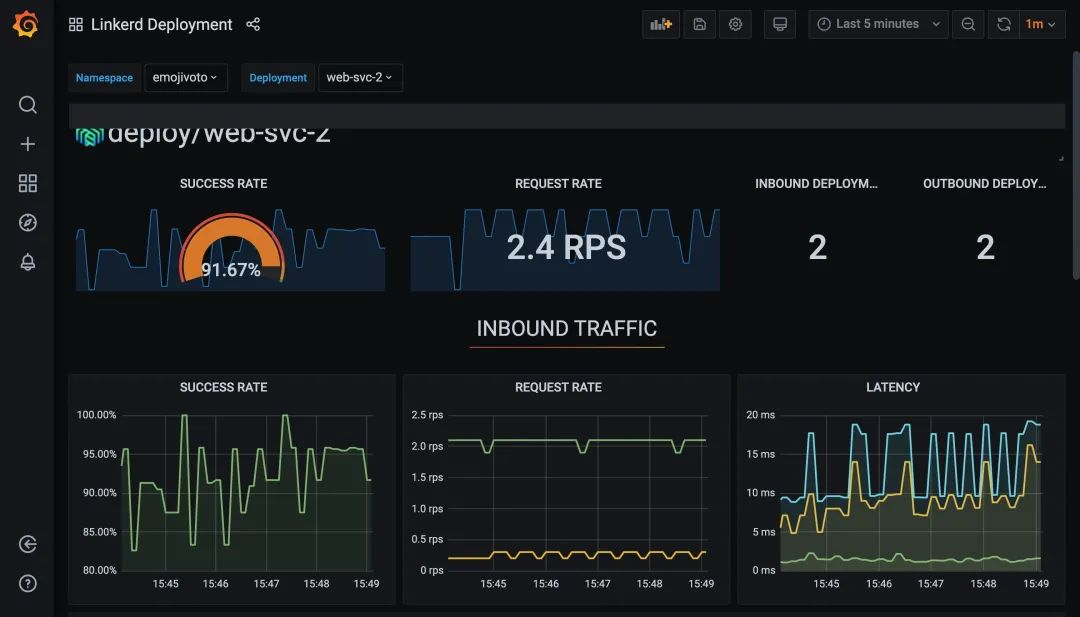Open the 1m refresh interval dropdown
Image resolution: width=1080 pixels, height=617 pixels.
1041,24
